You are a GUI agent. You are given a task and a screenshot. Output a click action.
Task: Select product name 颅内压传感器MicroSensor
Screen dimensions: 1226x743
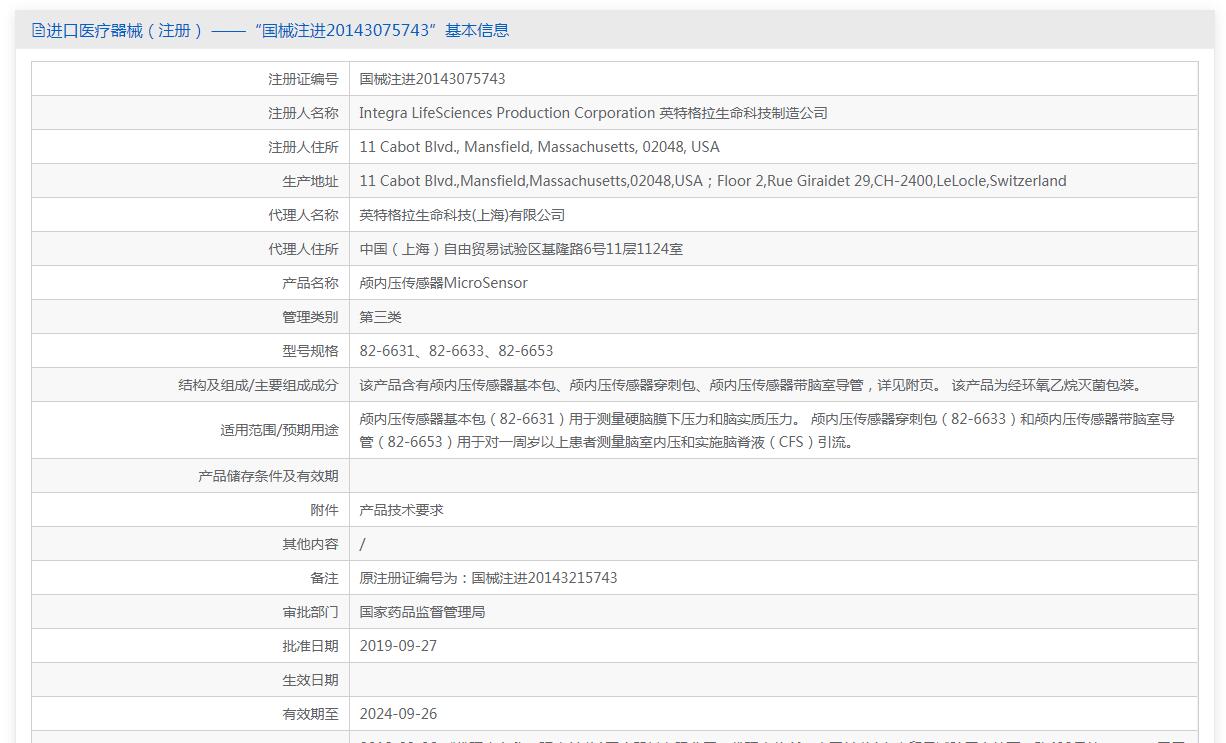click(443, 283)
